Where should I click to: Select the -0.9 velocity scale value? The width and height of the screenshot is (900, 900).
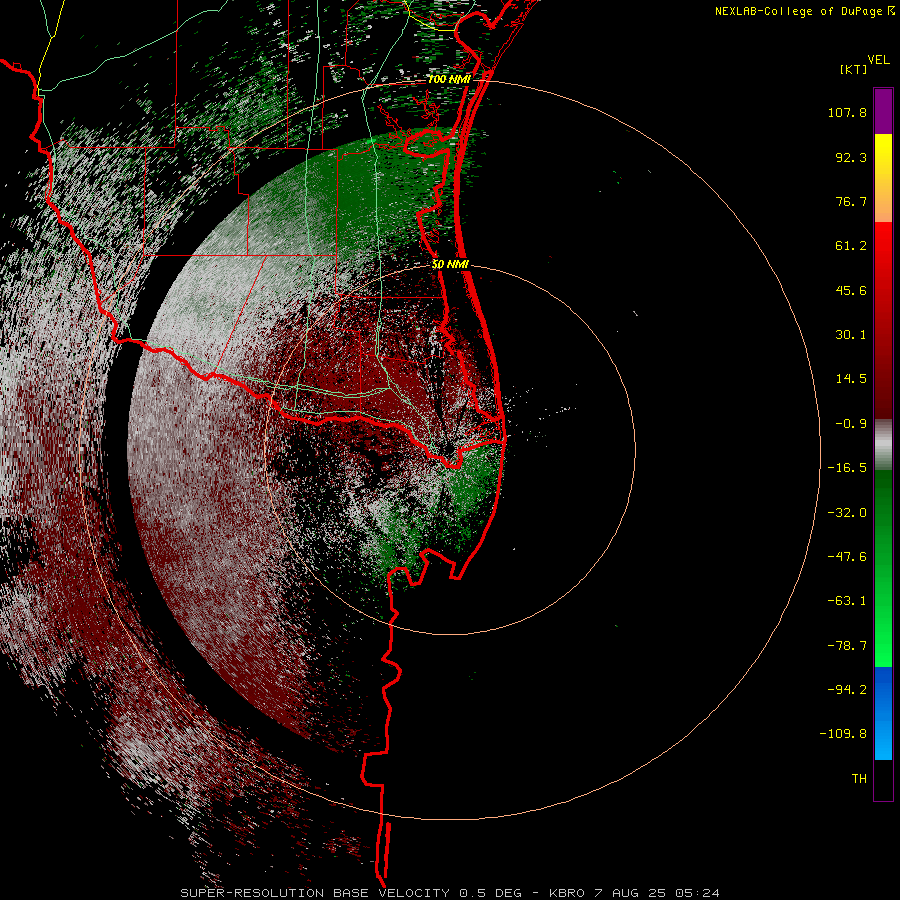851,424
